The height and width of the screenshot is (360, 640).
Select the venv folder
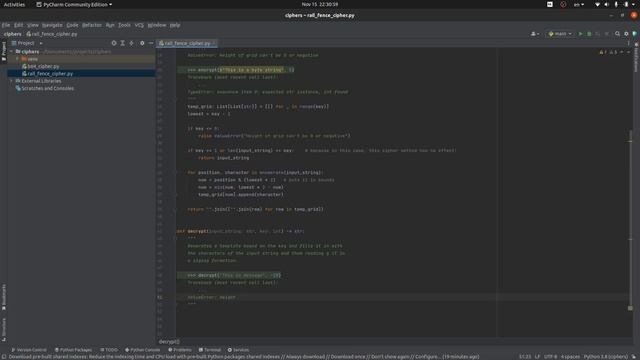pyautogui.click(x=29, y=59)
